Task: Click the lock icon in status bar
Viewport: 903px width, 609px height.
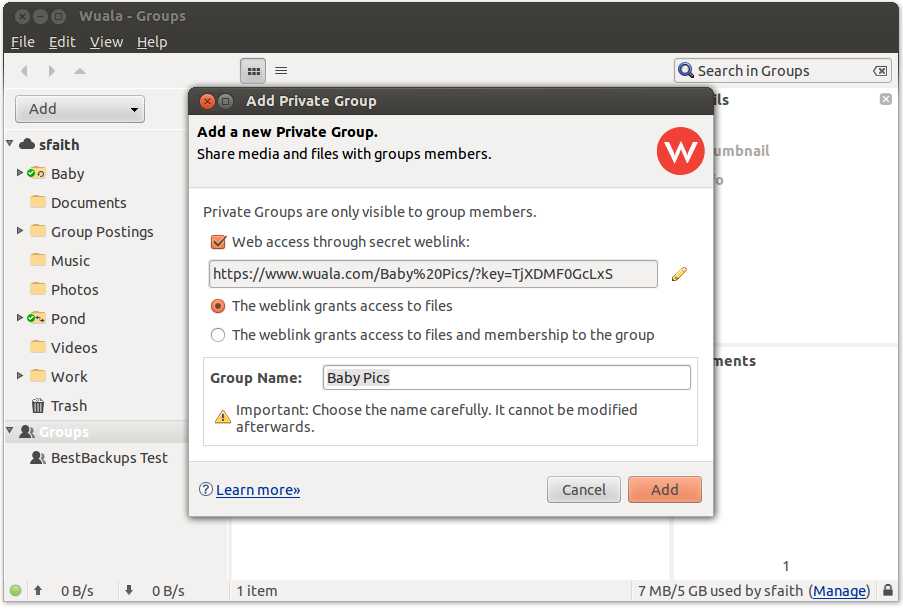Action: coord(888,591)
